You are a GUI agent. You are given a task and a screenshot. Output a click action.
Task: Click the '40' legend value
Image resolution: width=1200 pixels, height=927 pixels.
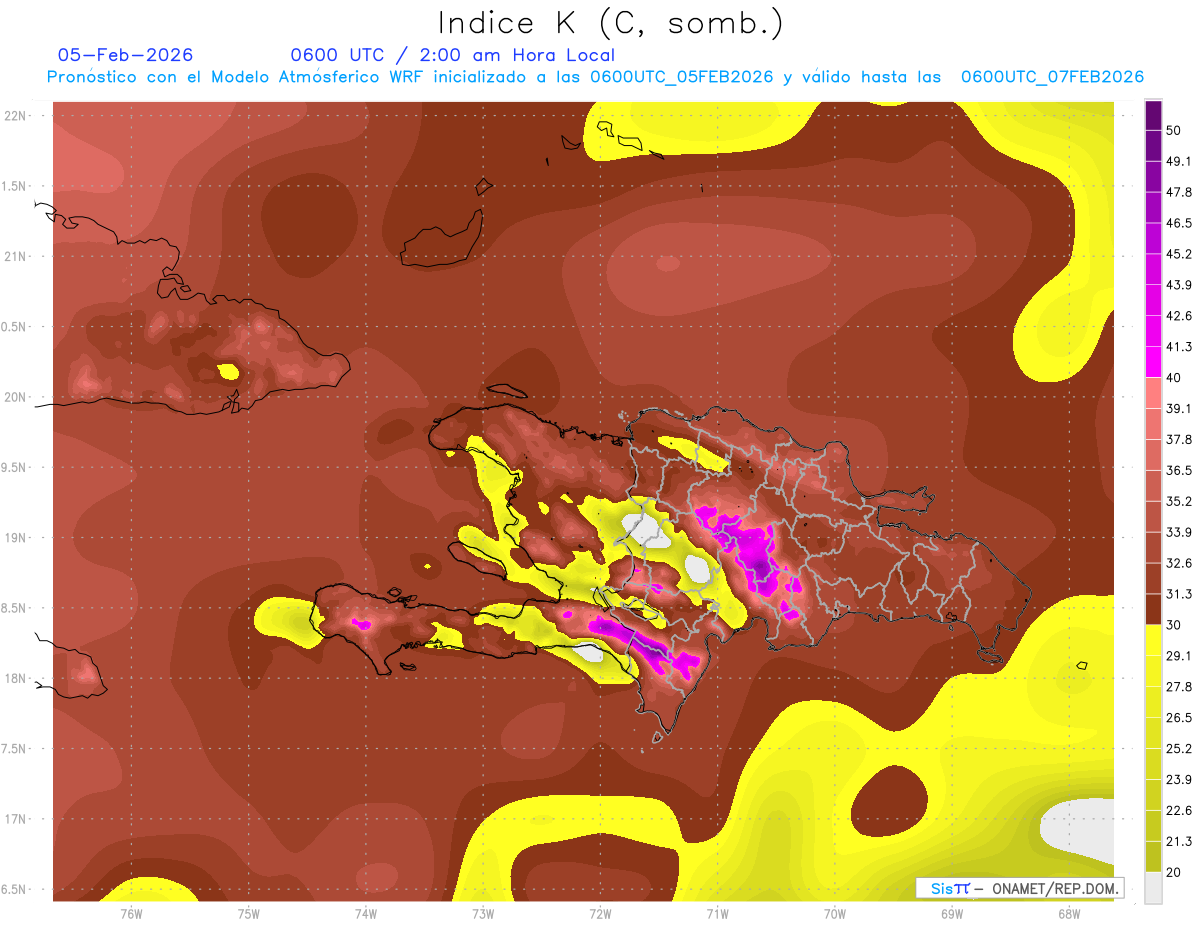pos(1175,378)
